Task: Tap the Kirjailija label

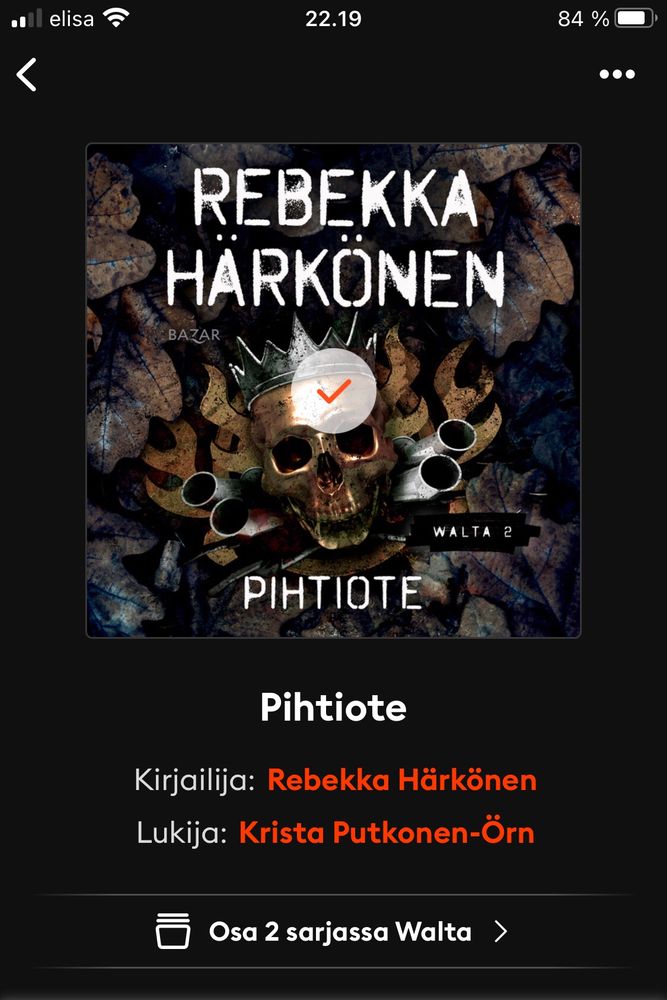Action: 194,781
